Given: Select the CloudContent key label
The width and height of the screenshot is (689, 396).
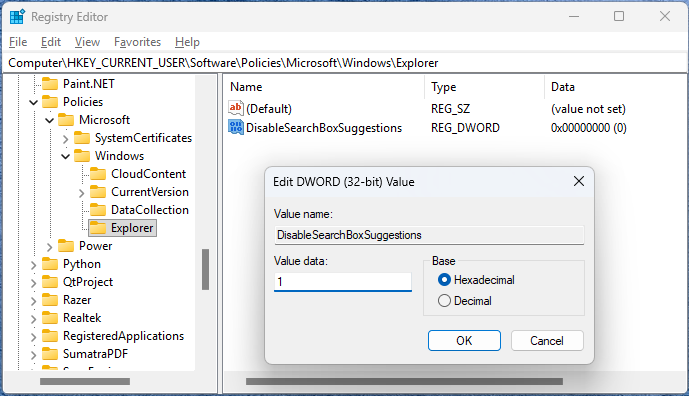Looking at the screenshot, I should point(149,174).
